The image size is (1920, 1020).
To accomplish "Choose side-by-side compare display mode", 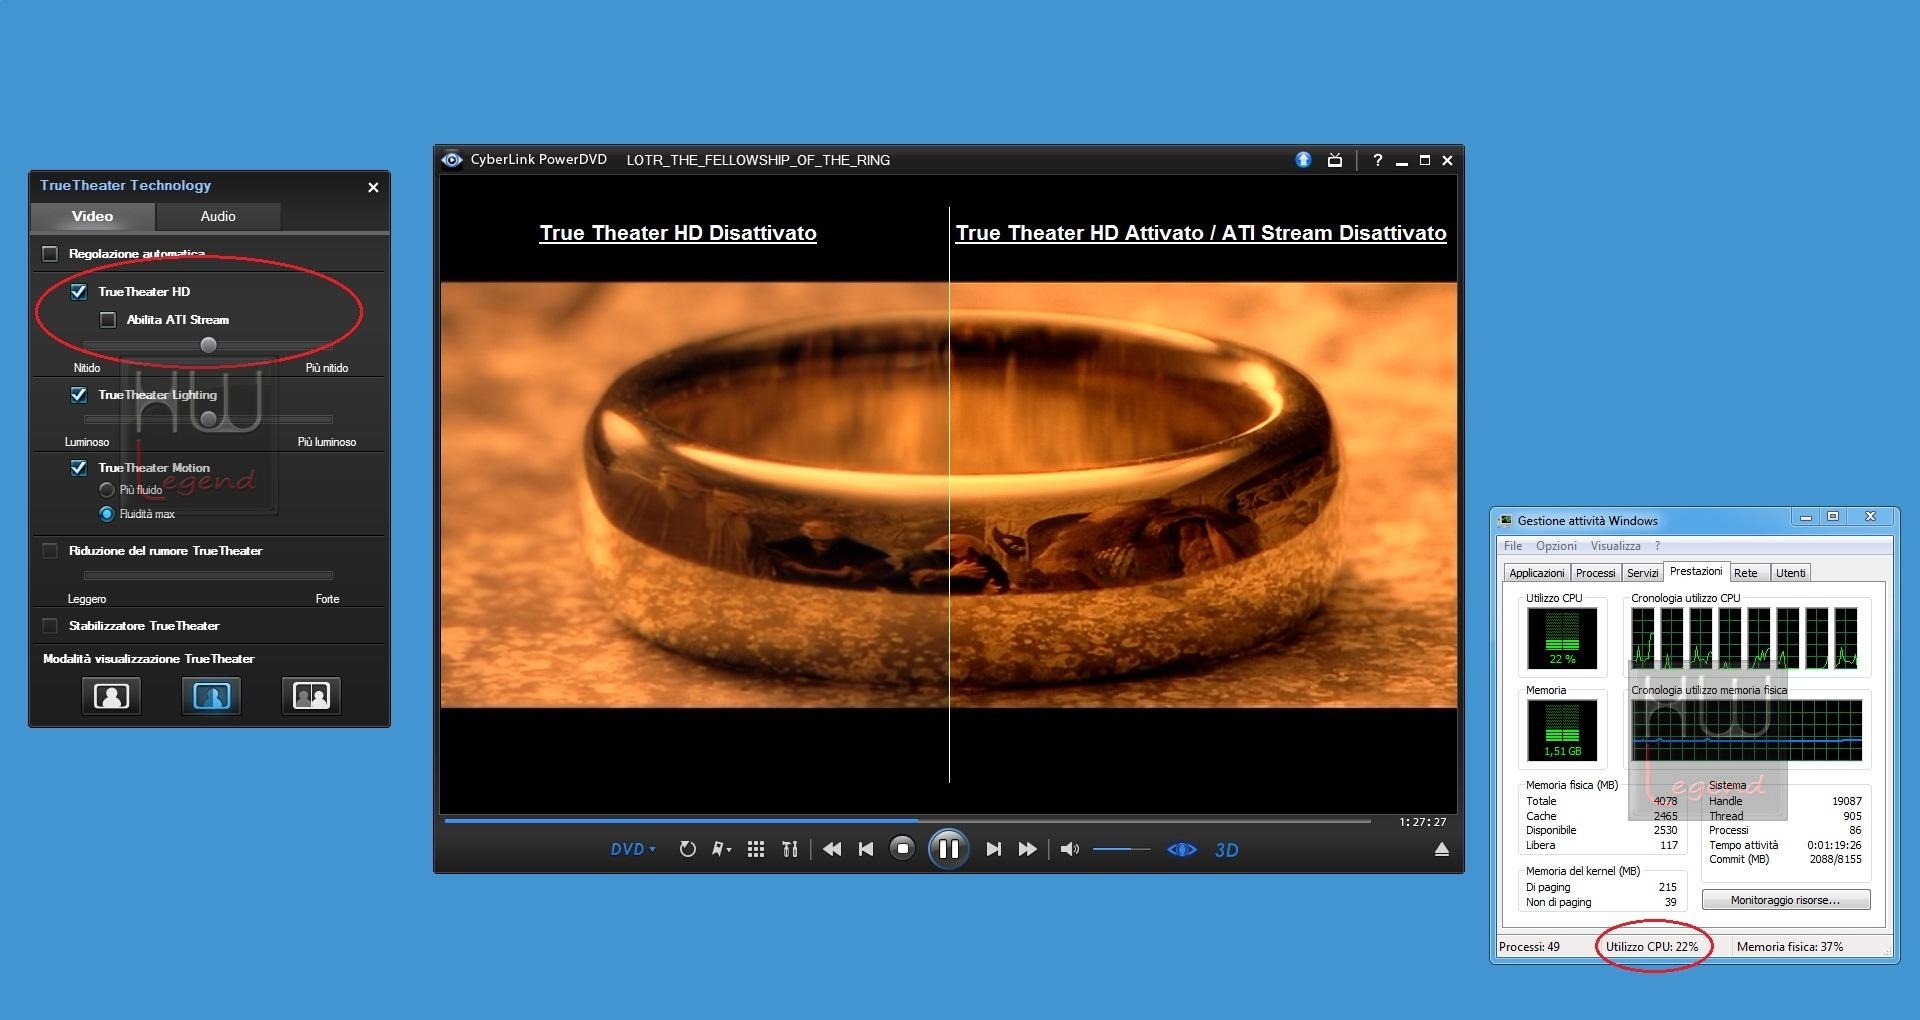I will point(311,696).
